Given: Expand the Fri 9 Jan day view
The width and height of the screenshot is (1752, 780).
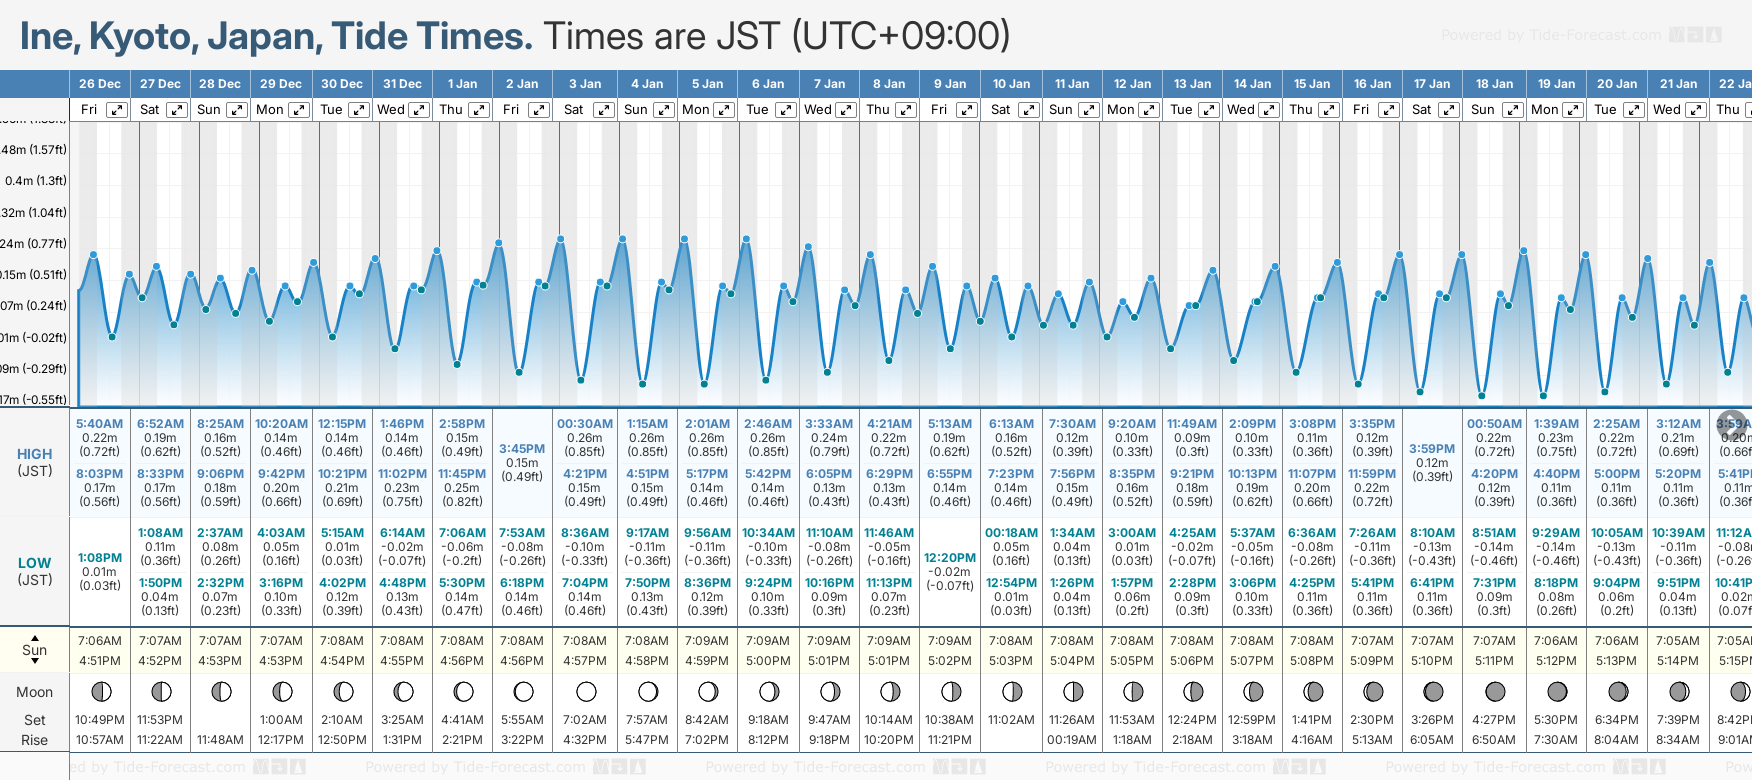Looking at the screenshot, I should [967, 110].
